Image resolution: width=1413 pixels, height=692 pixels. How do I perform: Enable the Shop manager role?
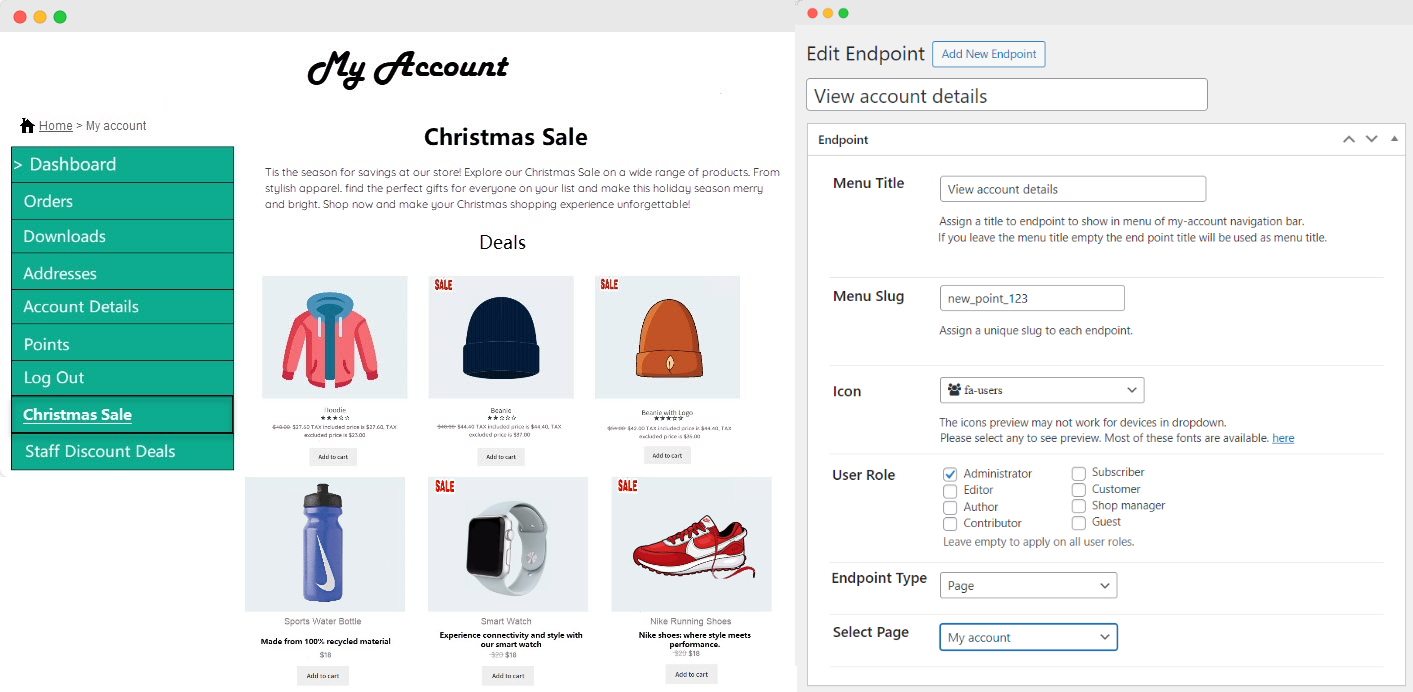tap(1078, 506)
